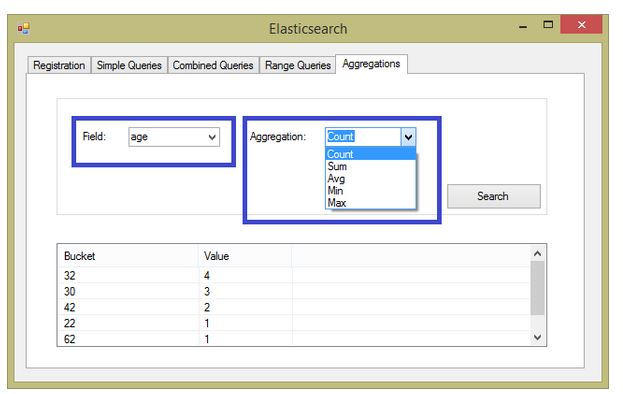
Task: Click the results scrollbar down arrow
Action: pyautogui.click(x=538, y=337)
